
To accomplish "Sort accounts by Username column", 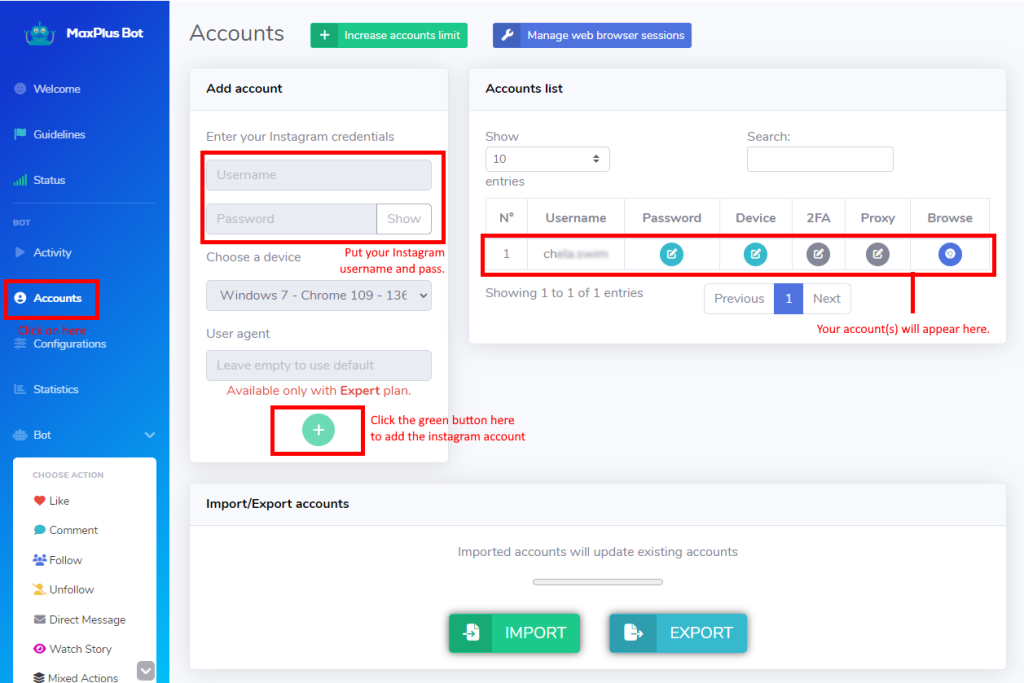I will tap(575, 218).
